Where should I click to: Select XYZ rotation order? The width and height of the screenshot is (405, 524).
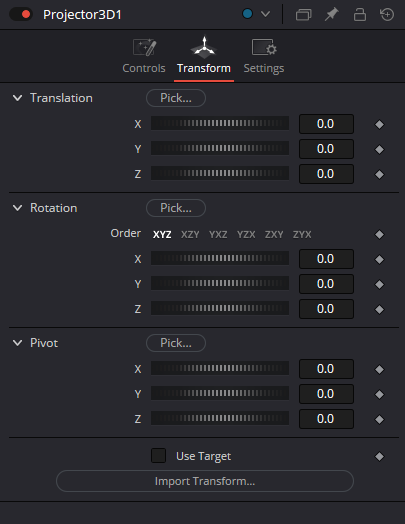coord(162,235)
